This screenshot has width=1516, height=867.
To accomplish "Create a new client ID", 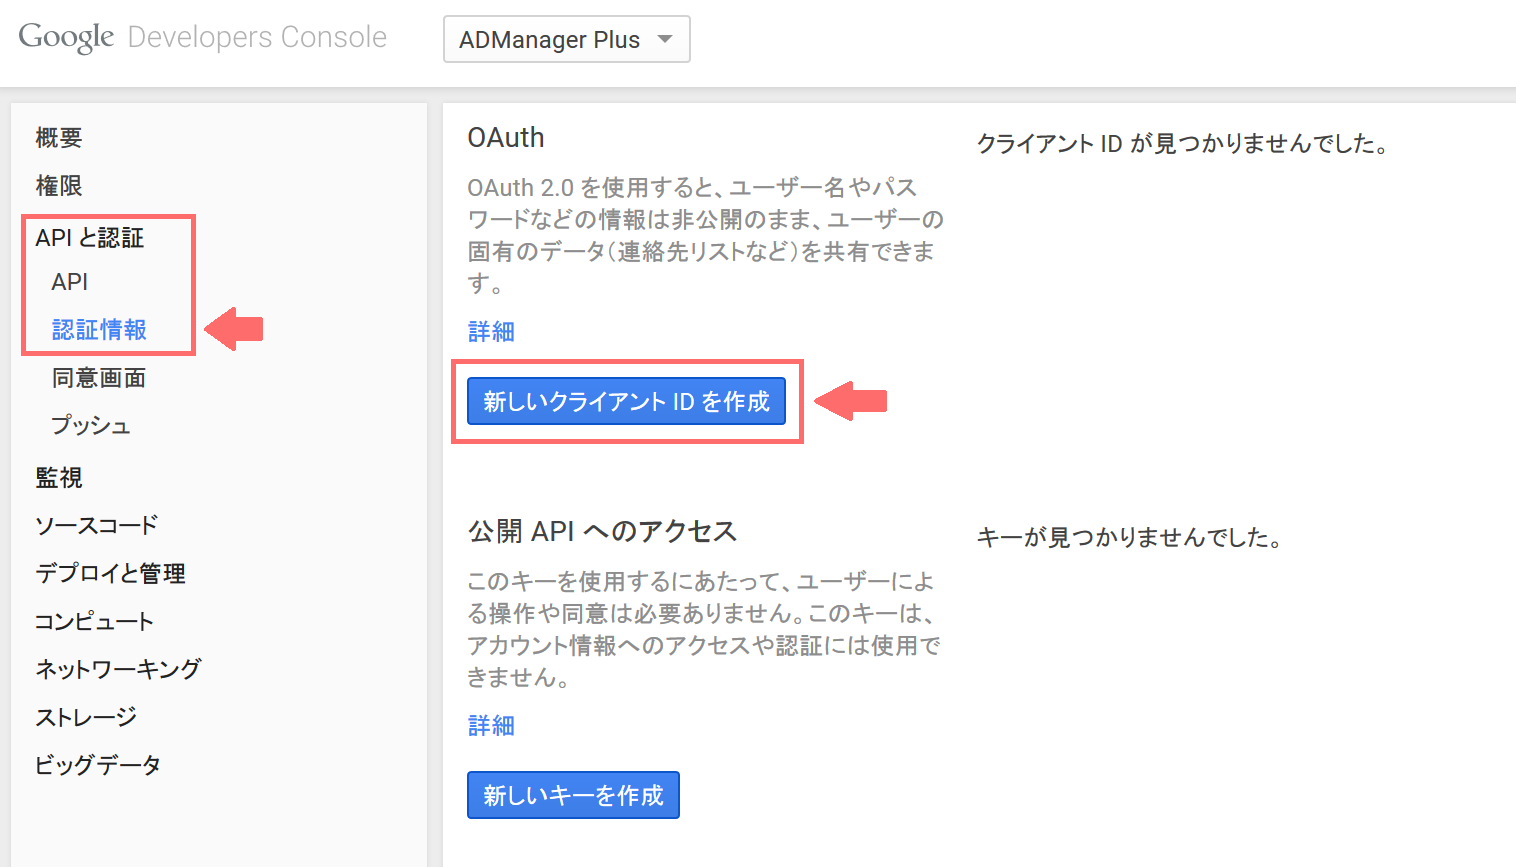I will [627, 400].
